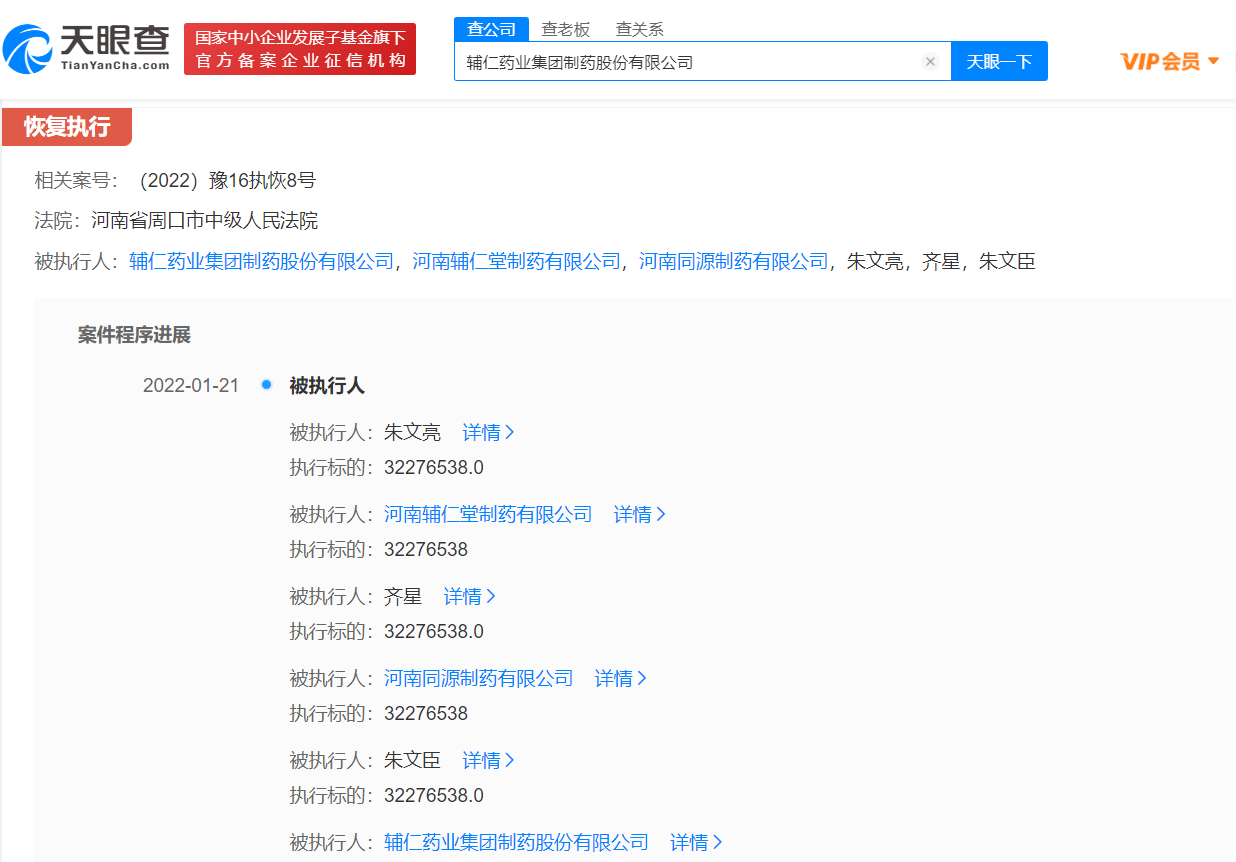This screenshot has height=862, width=1236.
Task: Switch to the 查老板 tab
Action: pos(566,29)
